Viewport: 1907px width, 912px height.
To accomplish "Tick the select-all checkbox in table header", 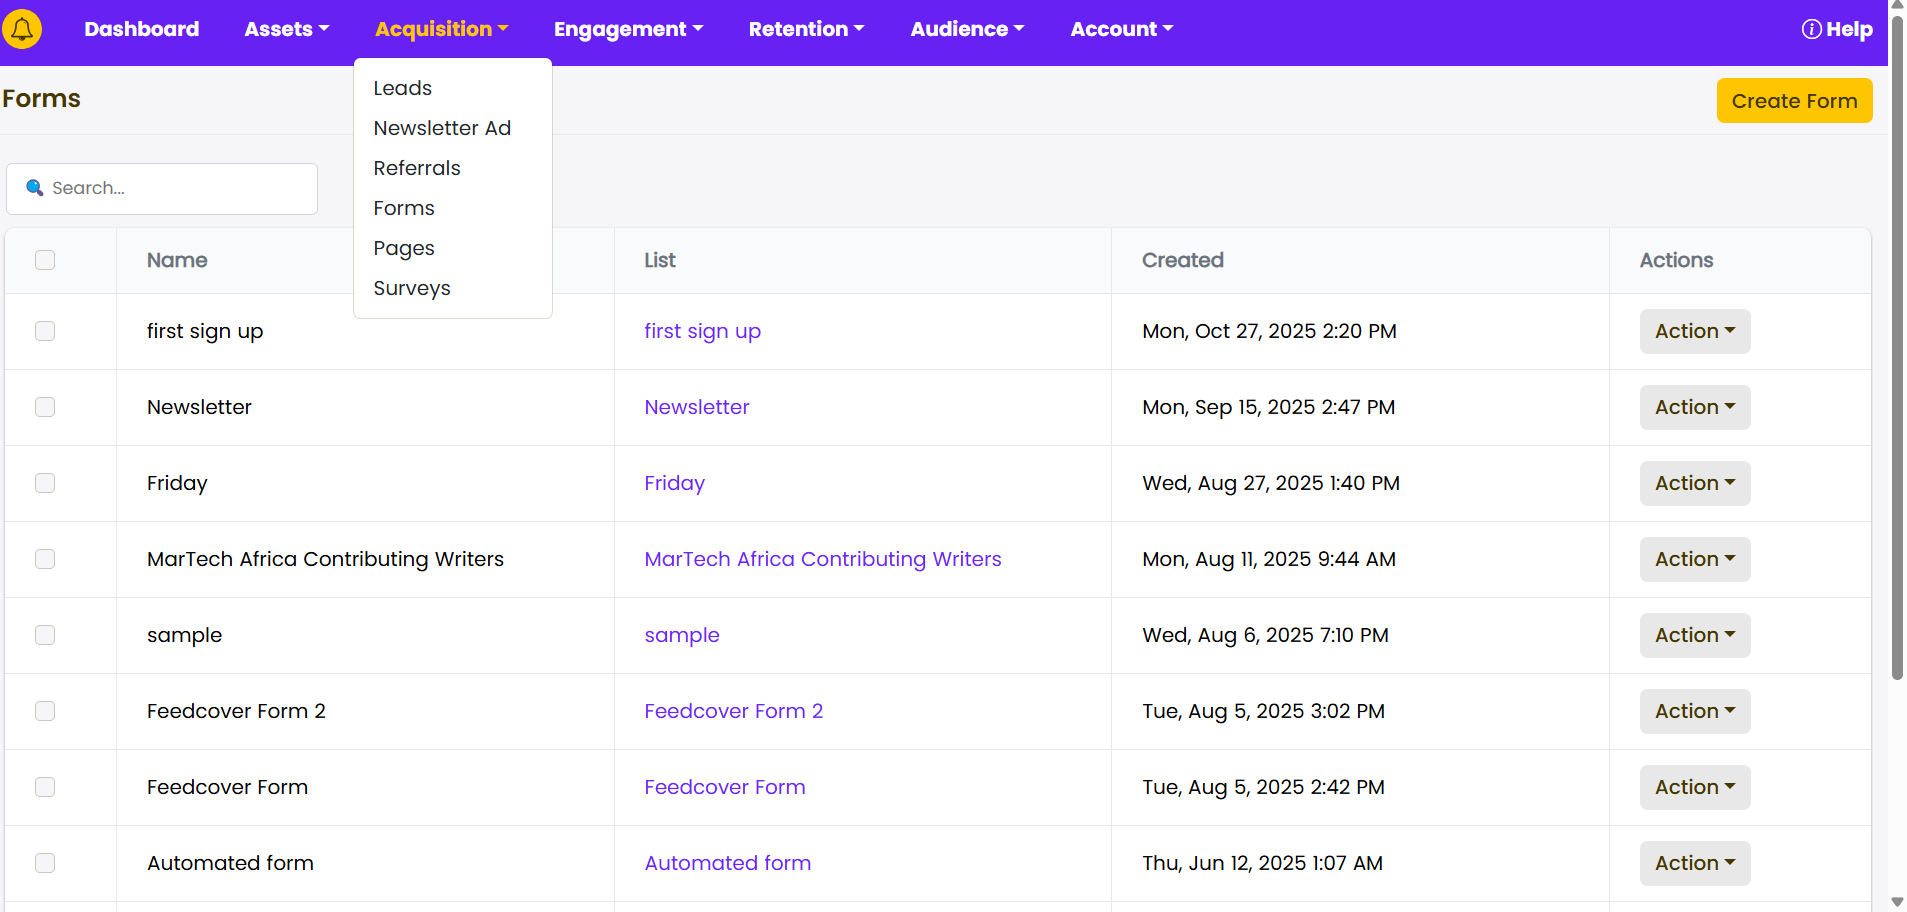I will pyautogui.click(x=45, y=260).
